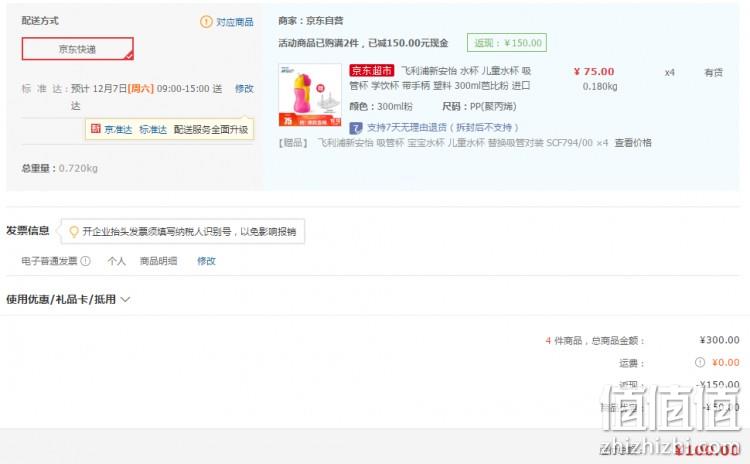Click the 尺码：PP(聚丙烯) attribute text
This screenshot has height=464, width=750.
479,106
